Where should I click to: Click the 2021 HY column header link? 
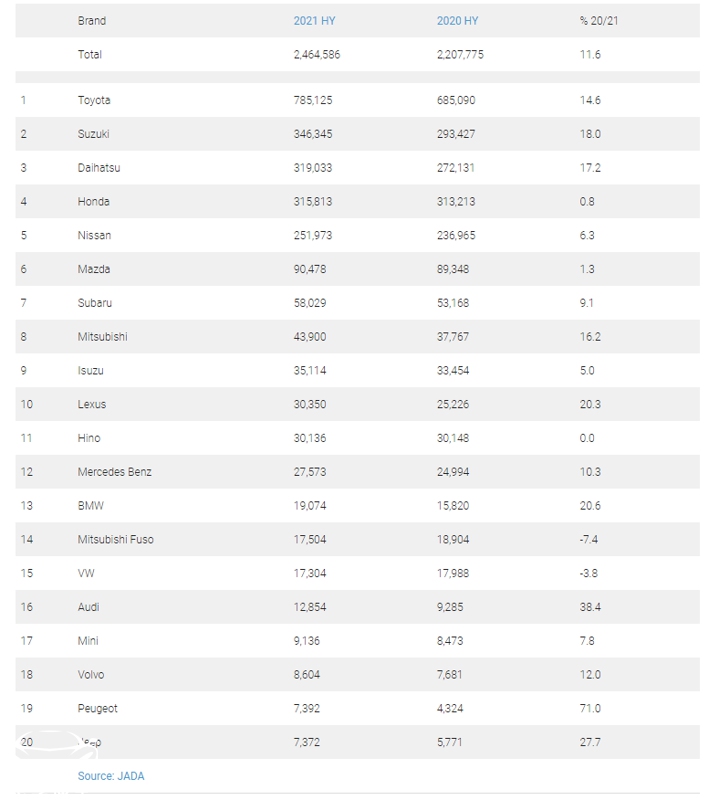[x=313, y=20]
